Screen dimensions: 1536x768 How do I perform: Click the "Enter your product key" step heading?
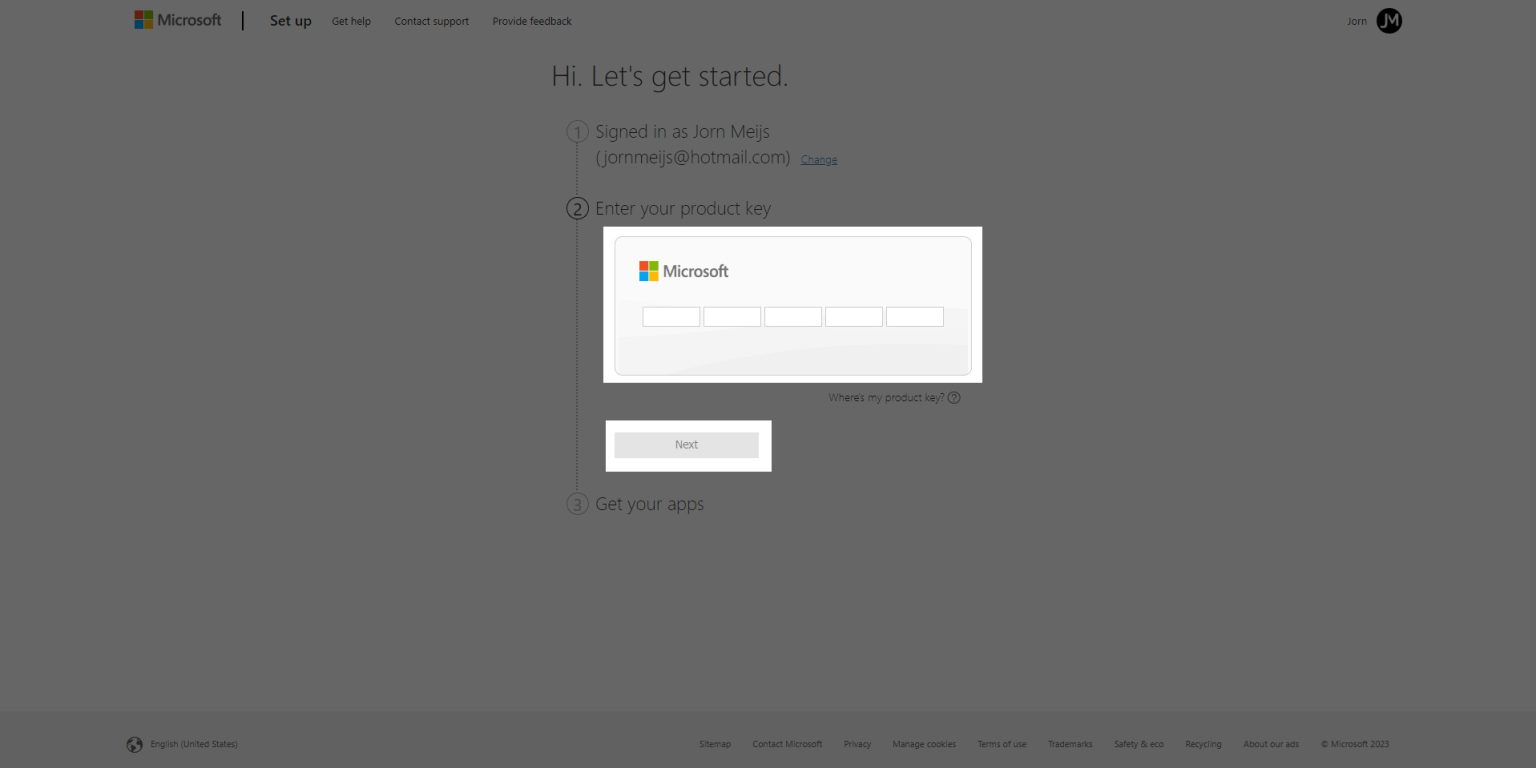click(x=683, y=209)
